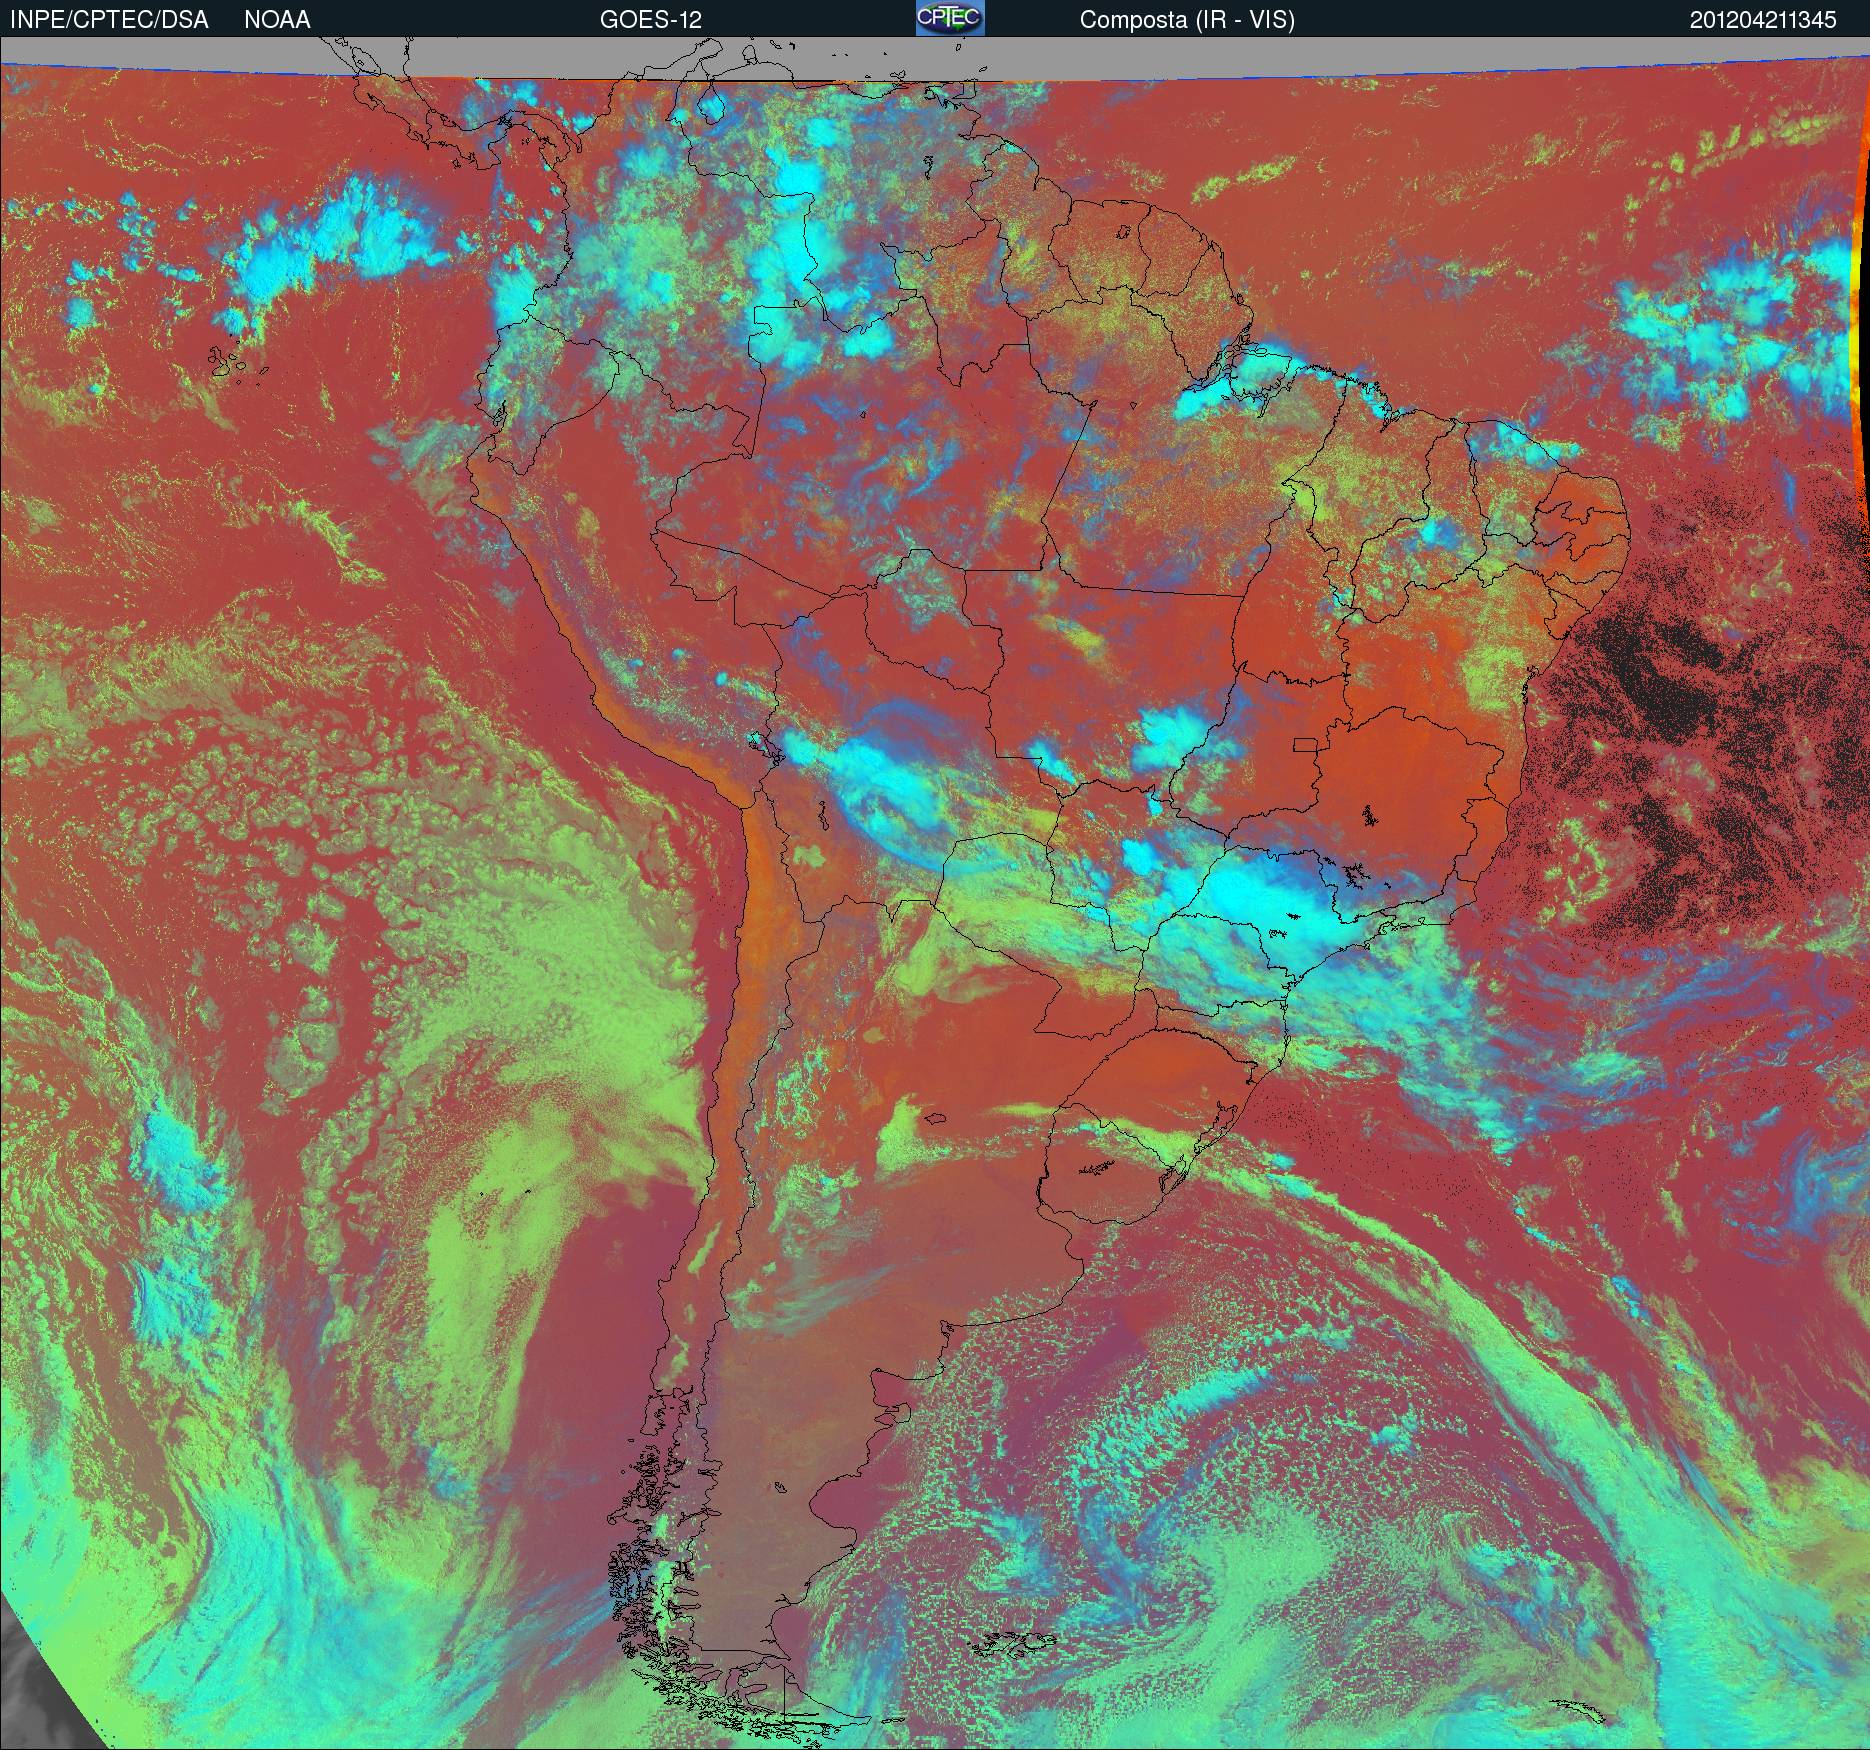
Task: Click the INPE/CPTEC/DSA header text
Action: point(109,20)
